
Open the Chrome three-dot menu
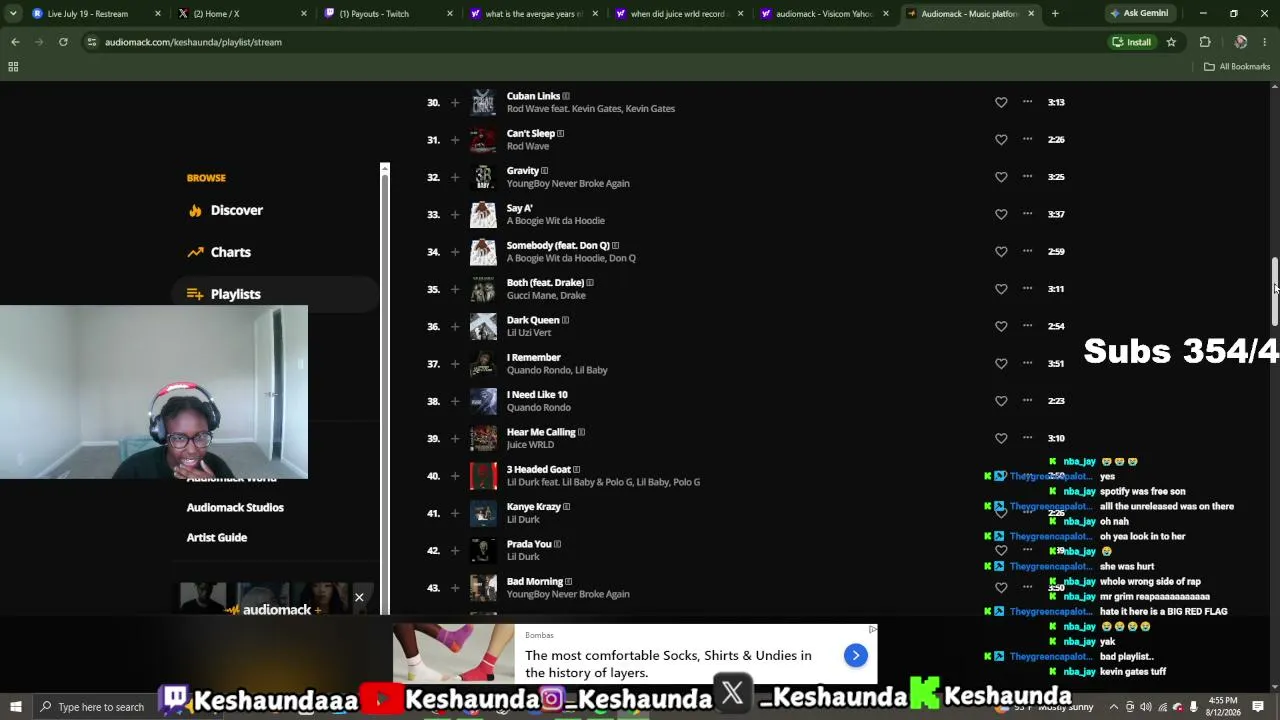[x=1265, y=42]
